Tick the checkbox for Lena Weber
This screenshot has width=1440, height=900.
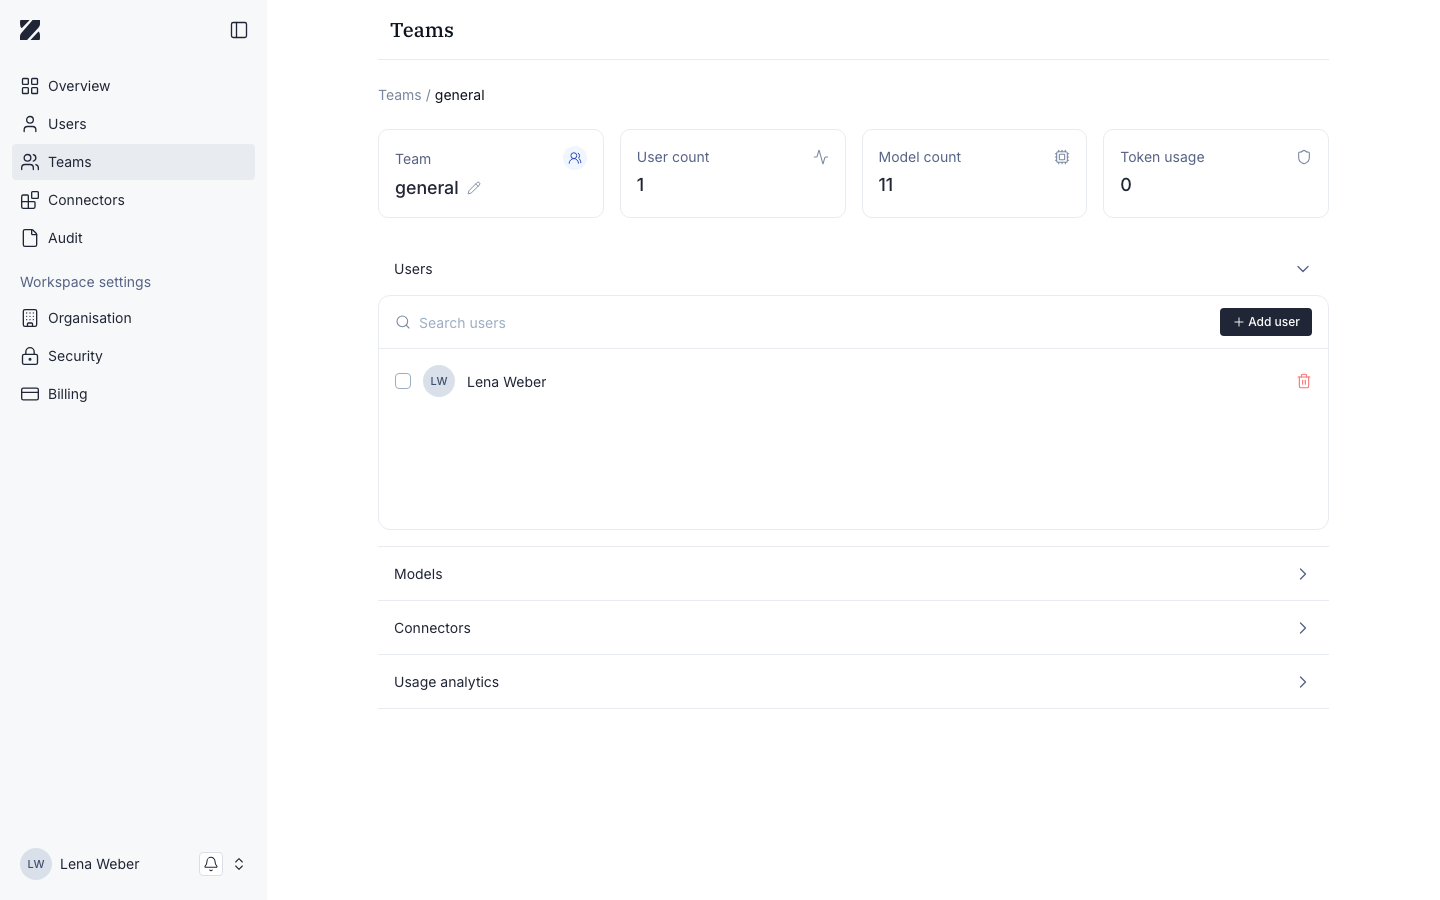(x=403, y=381)
